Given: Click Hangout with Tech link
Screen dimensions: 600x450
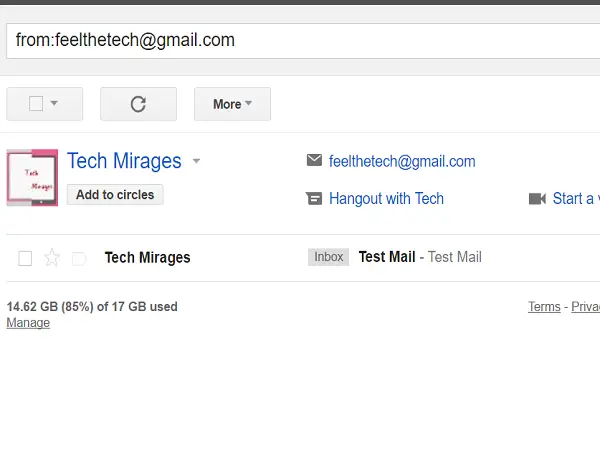Looking at the screenshot, I should 386,199.
